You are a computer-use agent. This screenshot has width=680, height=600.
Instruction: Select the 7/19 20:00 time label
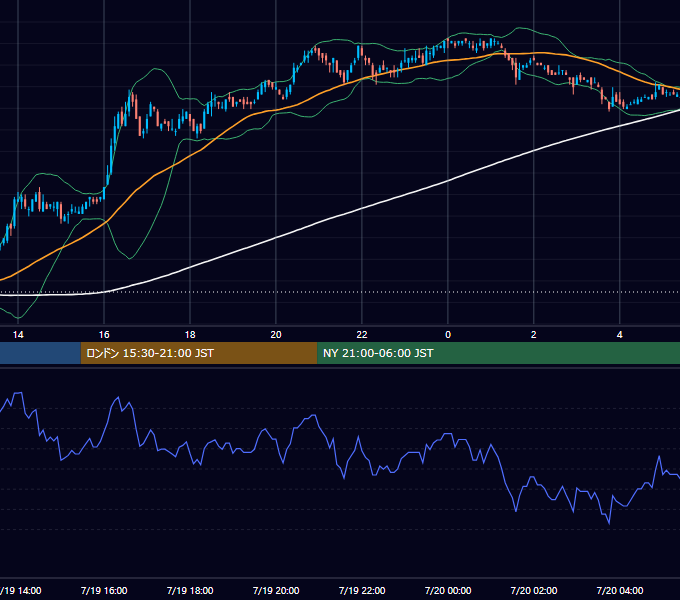[x=276, y=590]
